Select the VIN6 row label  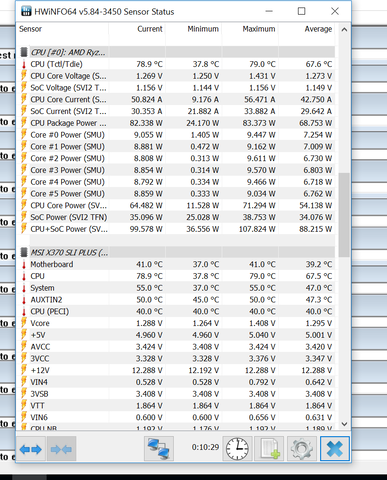[x=39, y=417]
